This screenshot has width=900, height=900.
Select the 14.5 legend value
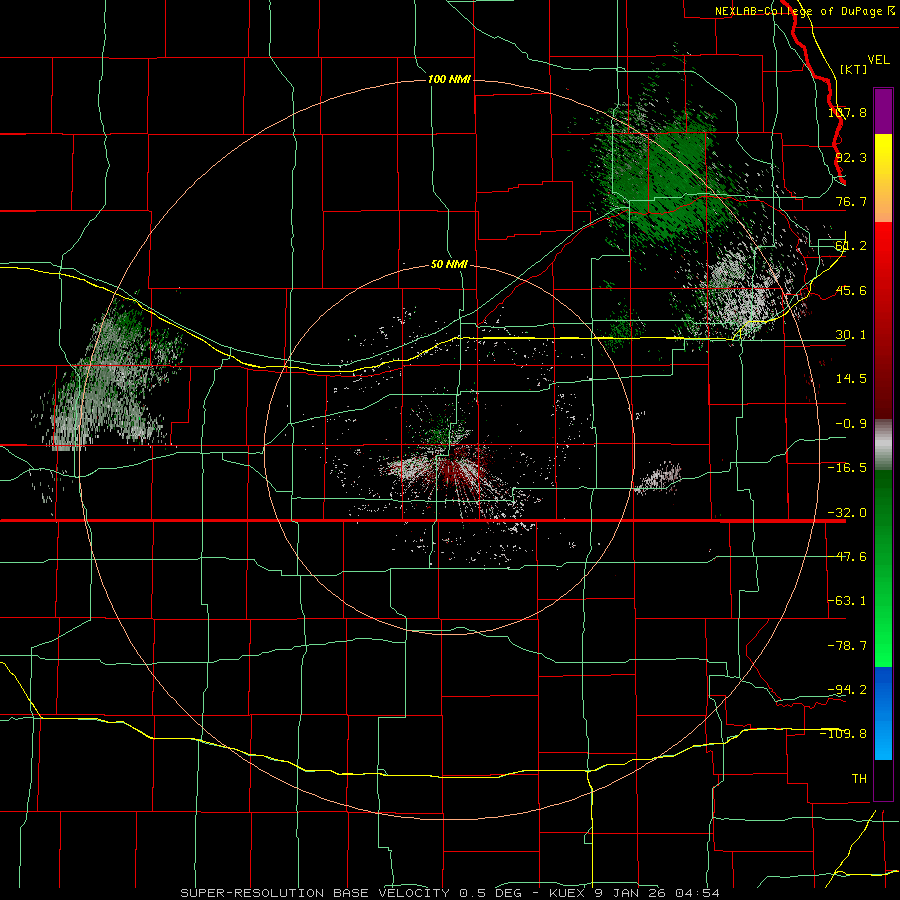(x=851, y=379)
